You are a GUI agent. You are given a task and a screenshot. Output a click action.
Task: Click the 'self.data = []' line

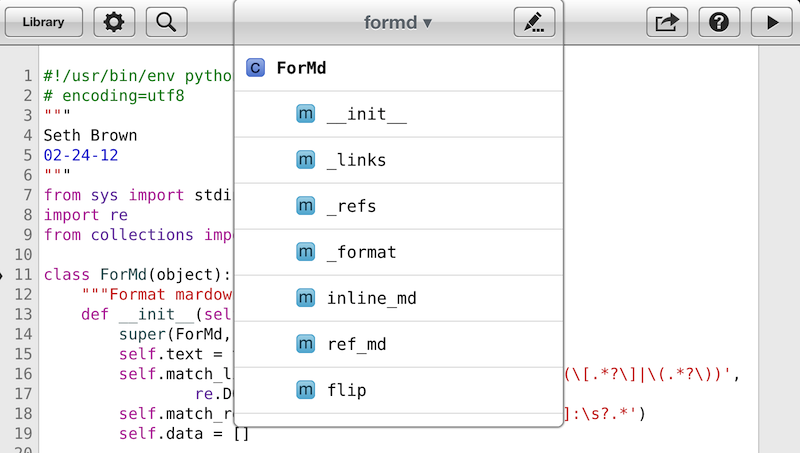point(184,434)
